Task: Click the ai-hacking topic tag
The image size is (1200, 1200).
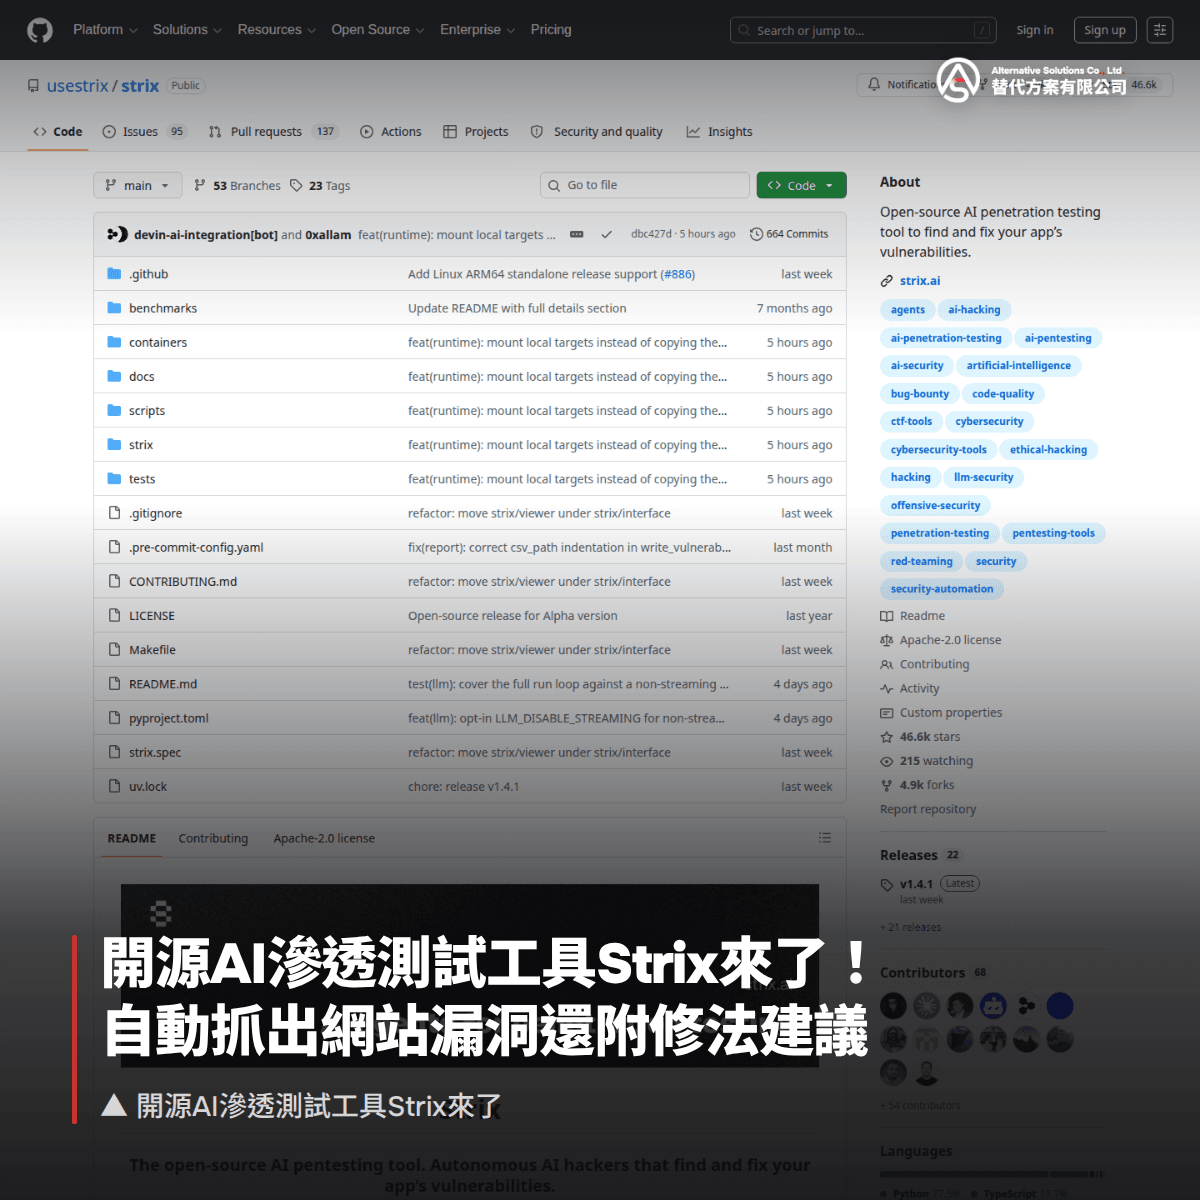Action: 974,310
